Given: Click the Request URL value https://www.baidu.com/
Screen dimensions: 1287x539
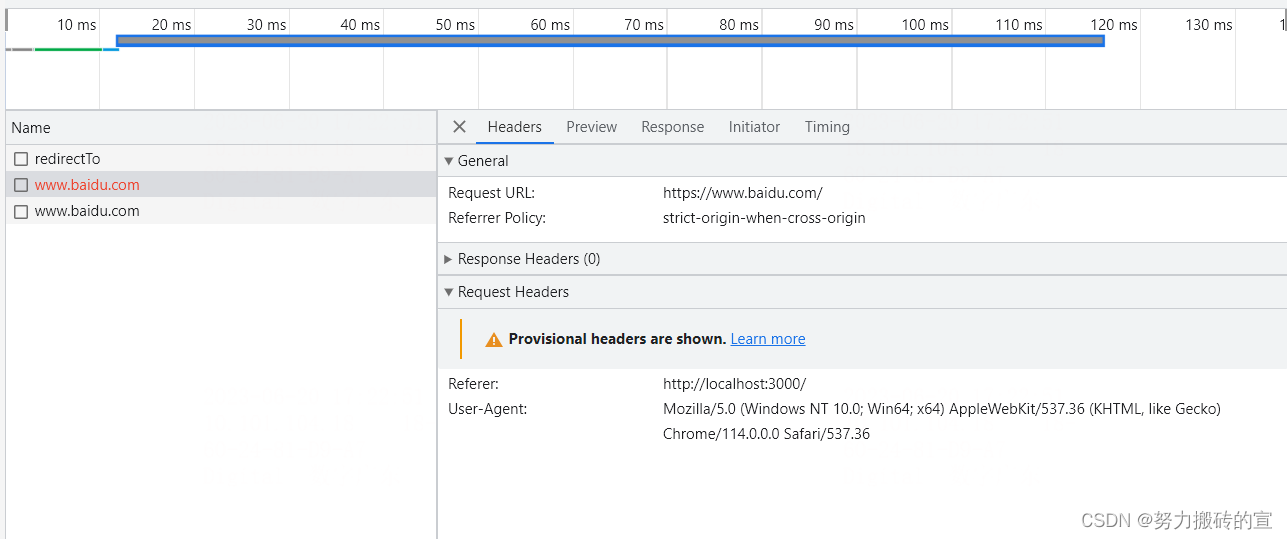Looking at the screenshot, I should coord(742,193).
